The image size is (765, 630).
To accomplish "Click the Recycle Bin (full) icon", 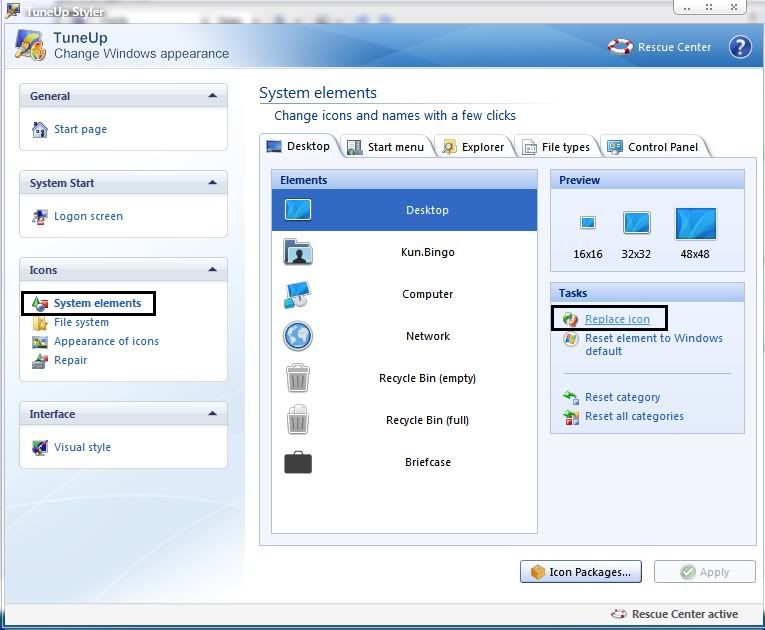I will tap(298, 420).
